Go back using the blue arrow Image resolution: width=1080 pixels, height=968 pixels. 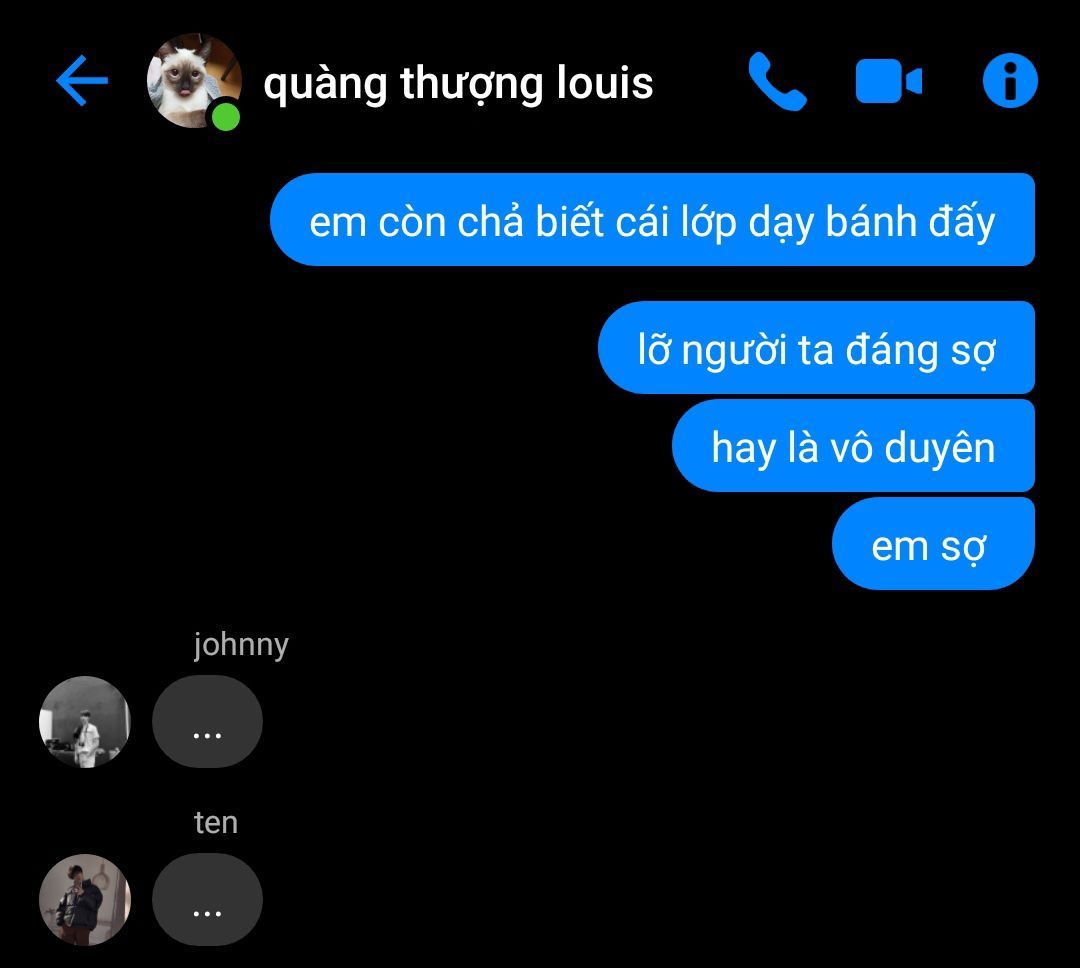tap(82, 81)
